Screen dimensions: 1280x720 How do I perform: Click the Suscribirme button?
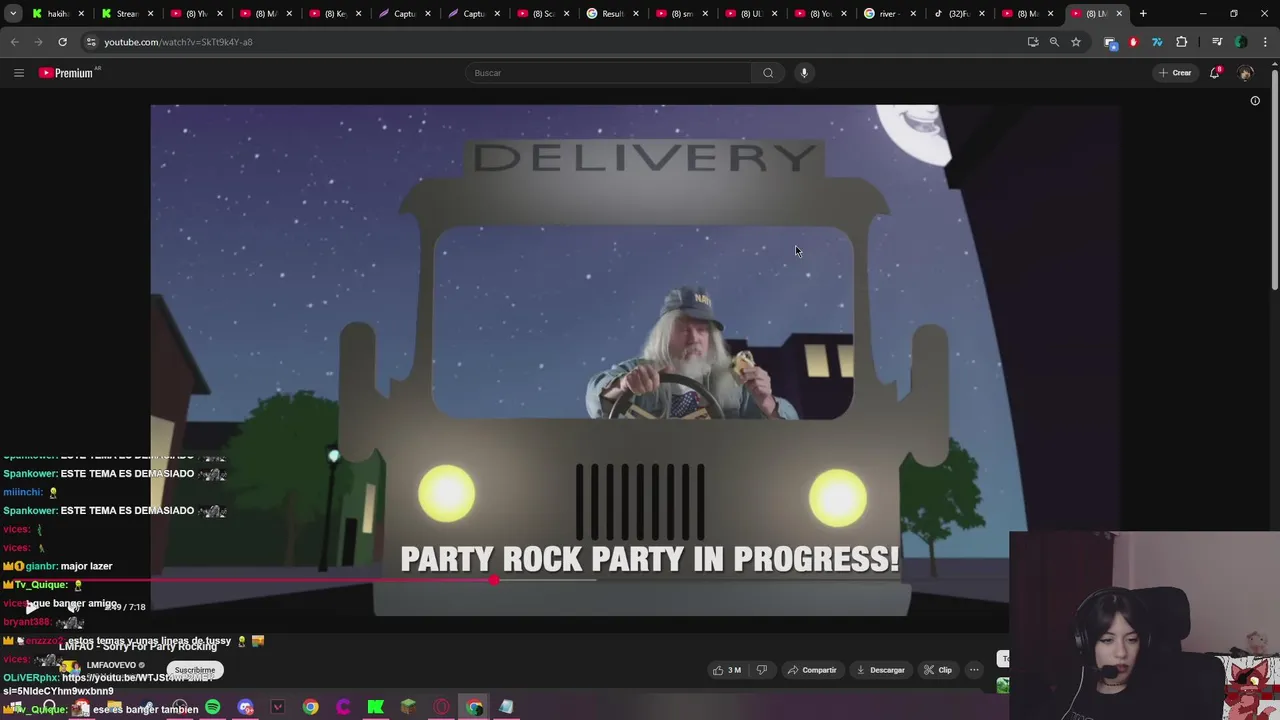195,670
